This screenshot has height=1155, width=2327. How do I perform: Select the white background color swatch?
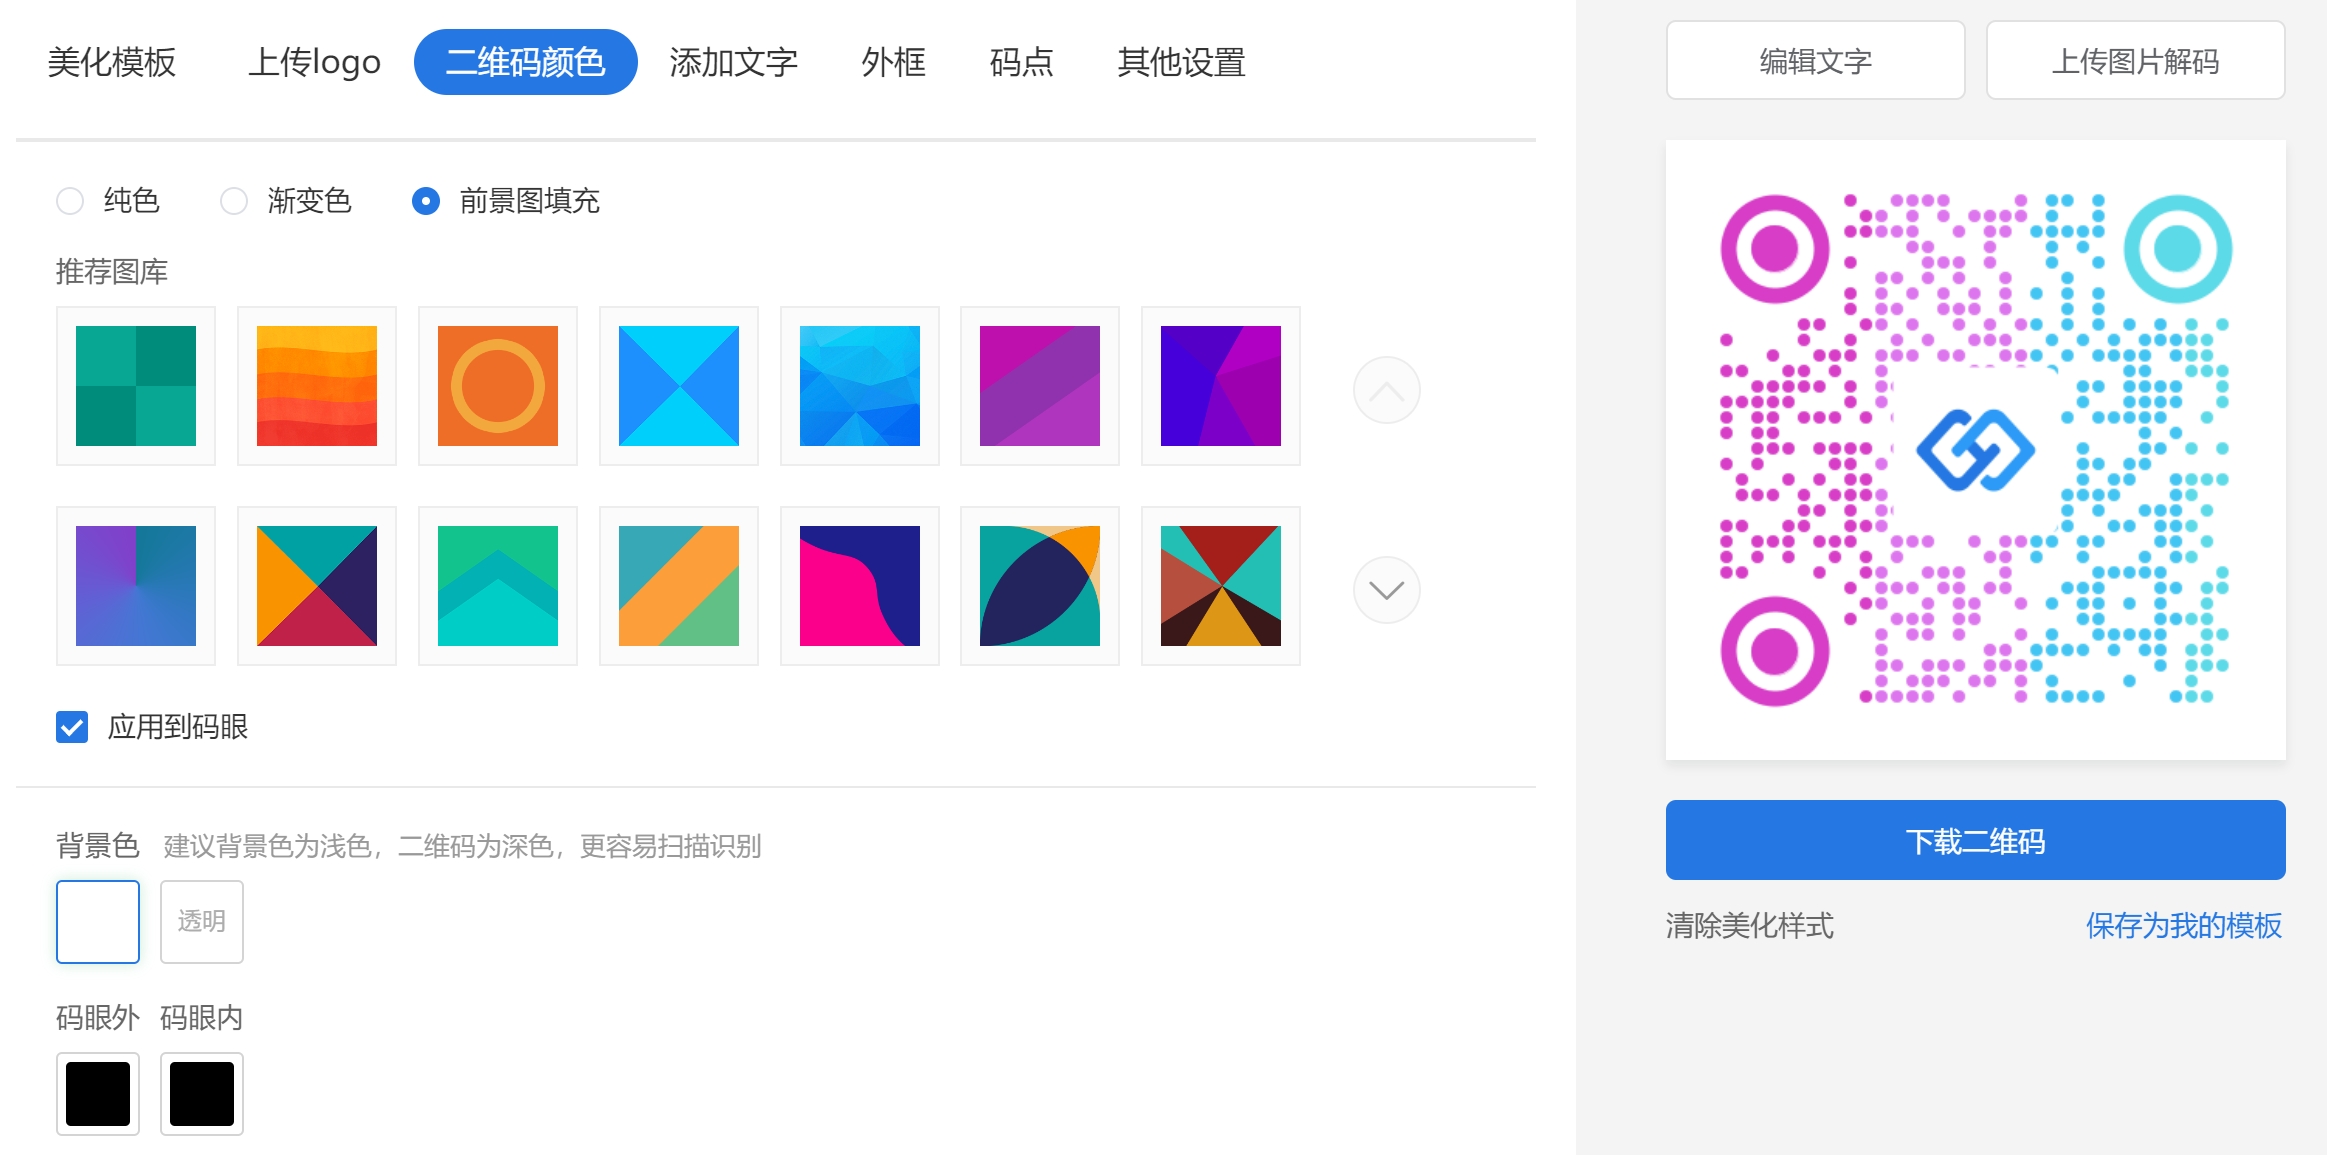[x=98, y=922]
